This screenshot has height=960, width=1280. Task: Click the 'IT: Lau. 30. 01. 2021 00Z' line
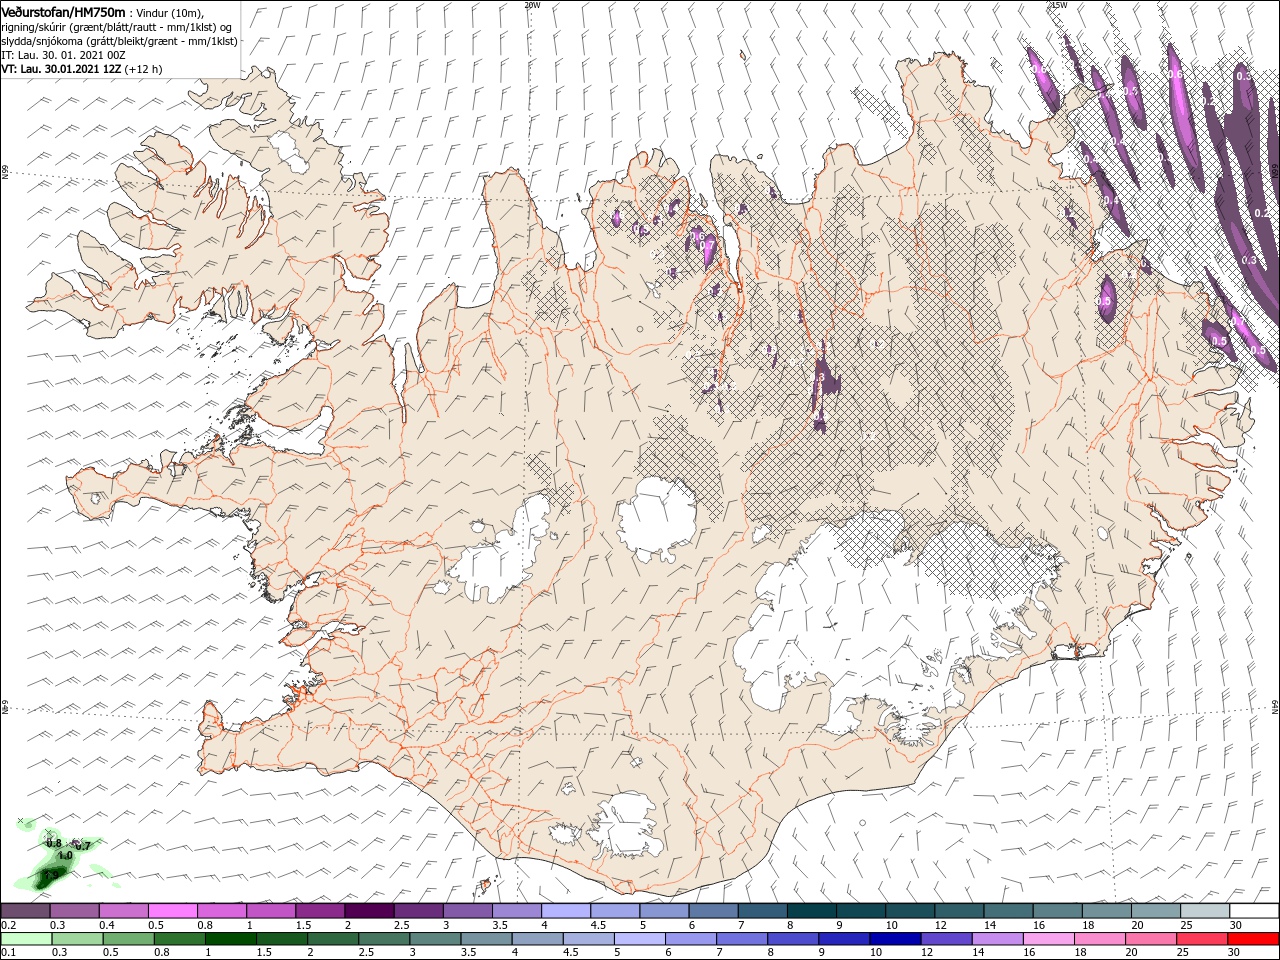(x=64, y=55)
